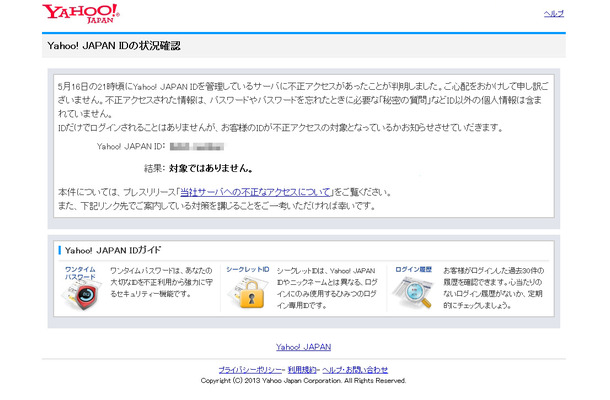The height and width of the screenshot is (400, 610).
Task: Go to the Yahoo! JAPAN footer link
Action: click(x=303, y=347)
